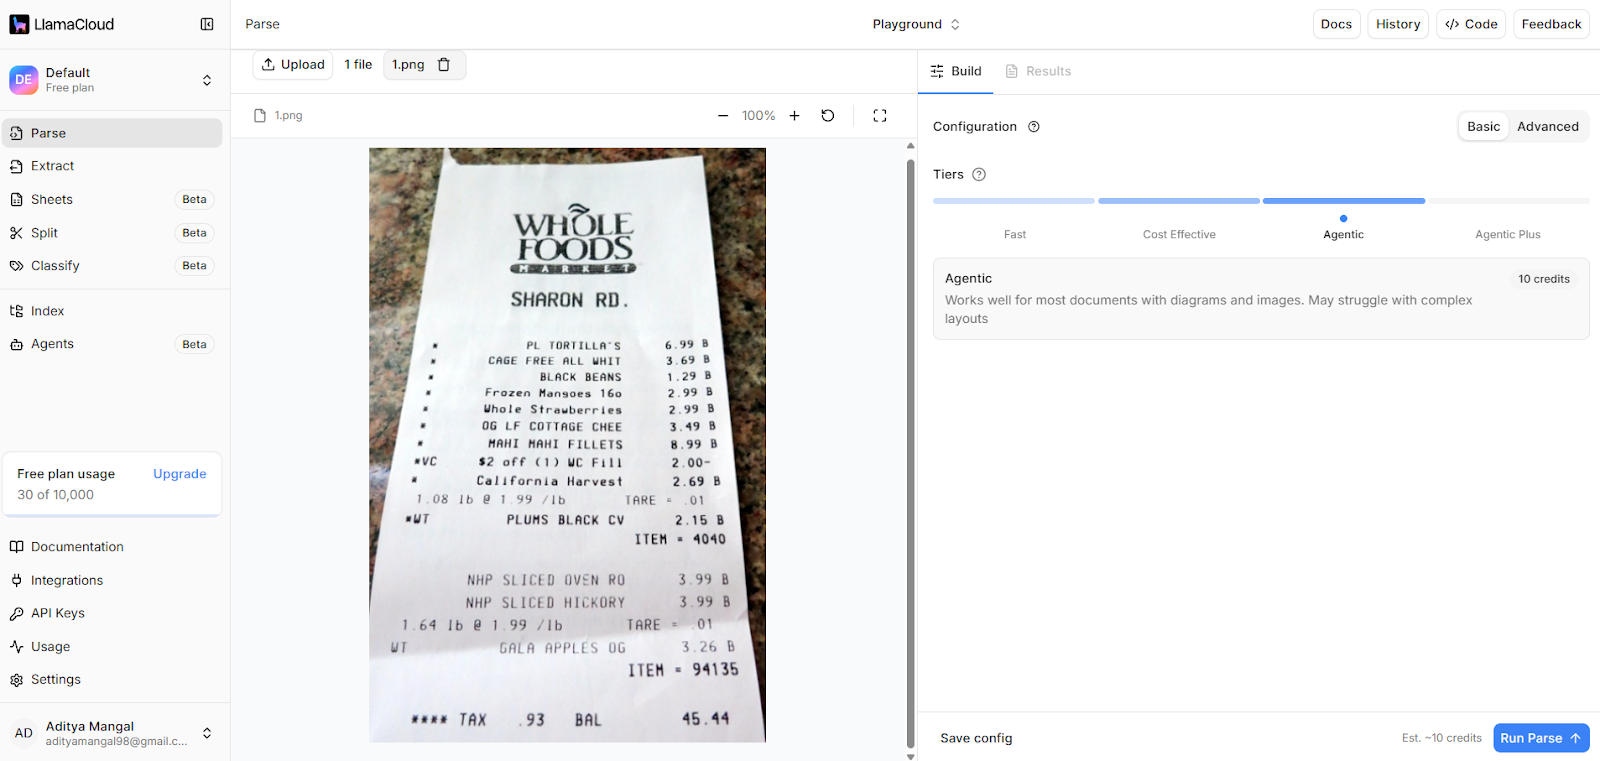Click the Run Parse button
This screenshot has width=1600, height=761.
coord(1541,738)
